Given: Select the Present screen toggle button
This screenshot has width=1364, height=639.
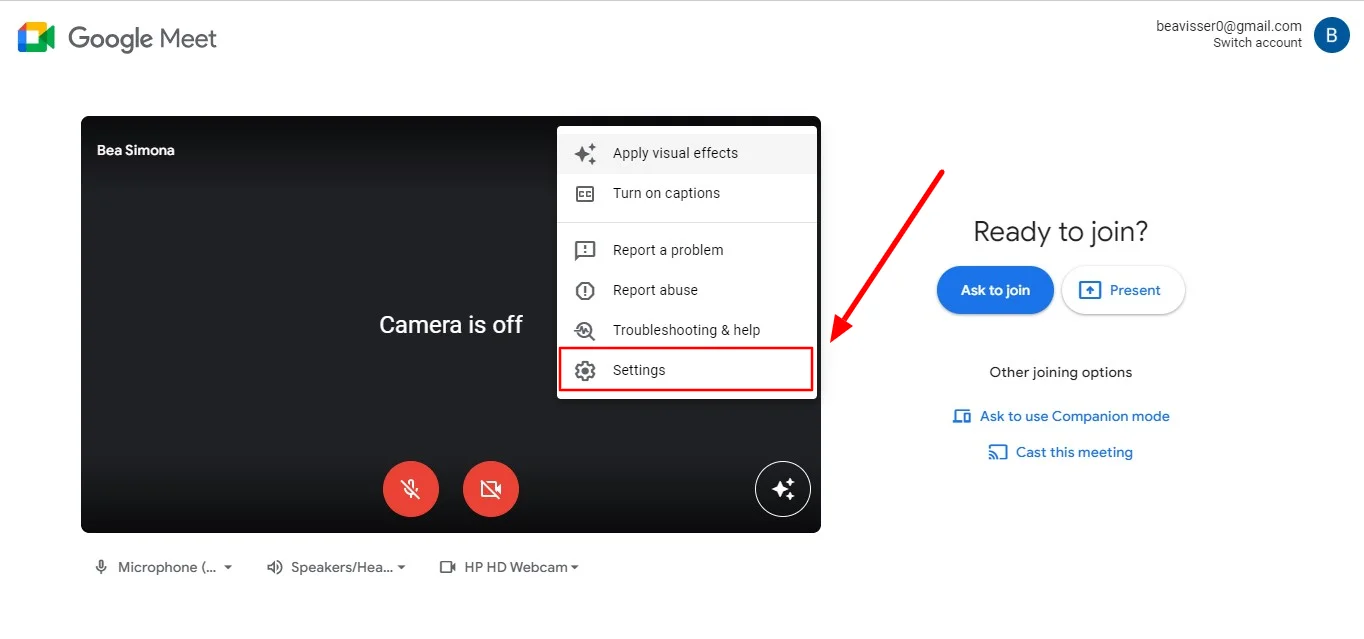Looking at the screenshot, I should coord(1123,290).
